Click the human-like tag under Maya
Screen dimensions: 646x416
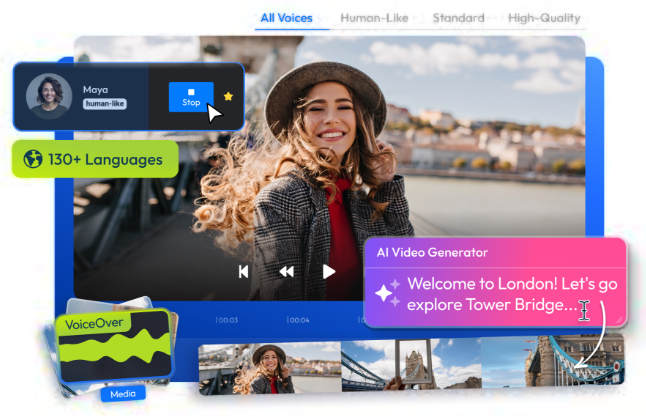point(105,104)
